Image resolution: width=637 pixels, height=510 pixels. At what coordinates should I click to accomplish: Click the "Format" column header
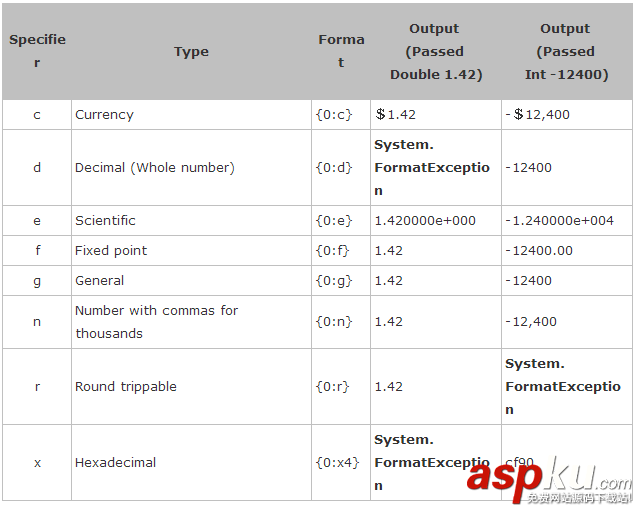(x=341, y=51)
